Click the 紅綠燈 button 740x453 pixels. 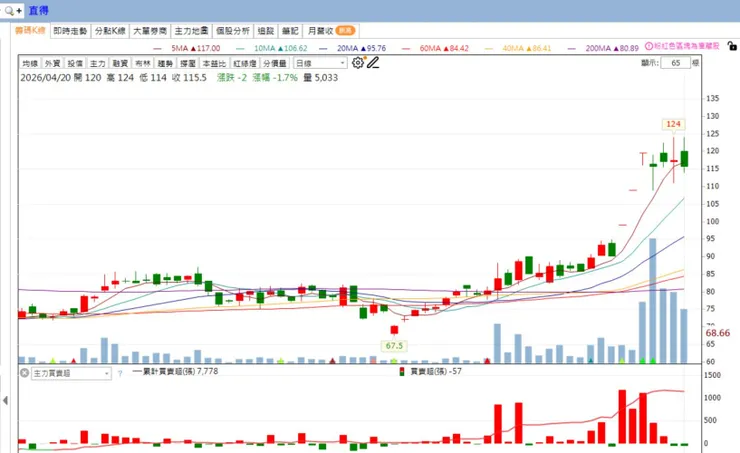point(244,63)
